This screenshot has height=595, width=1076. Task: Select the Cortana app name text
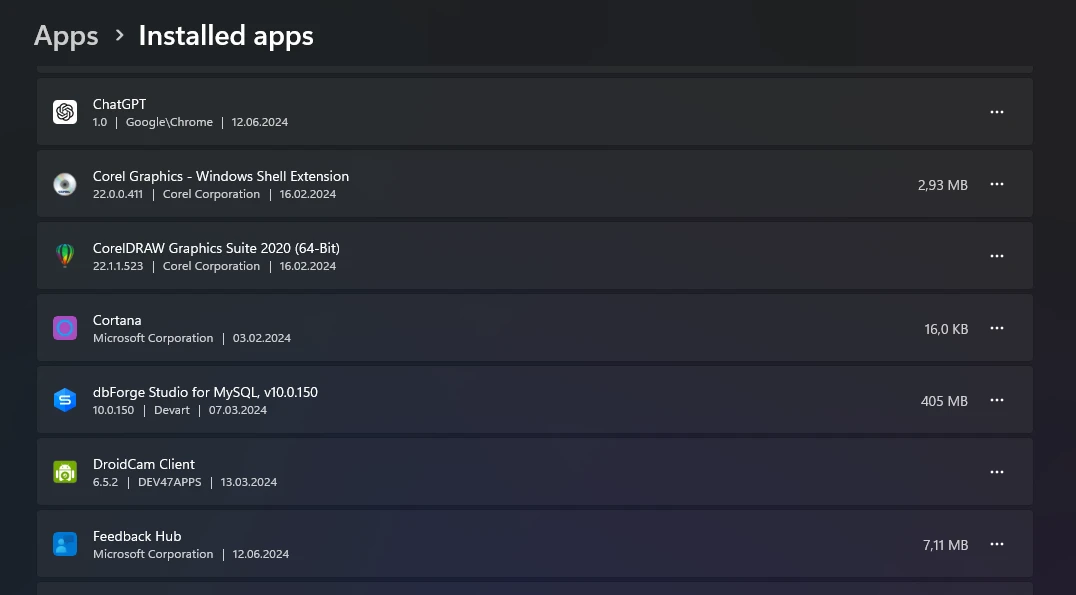[117, 320]
